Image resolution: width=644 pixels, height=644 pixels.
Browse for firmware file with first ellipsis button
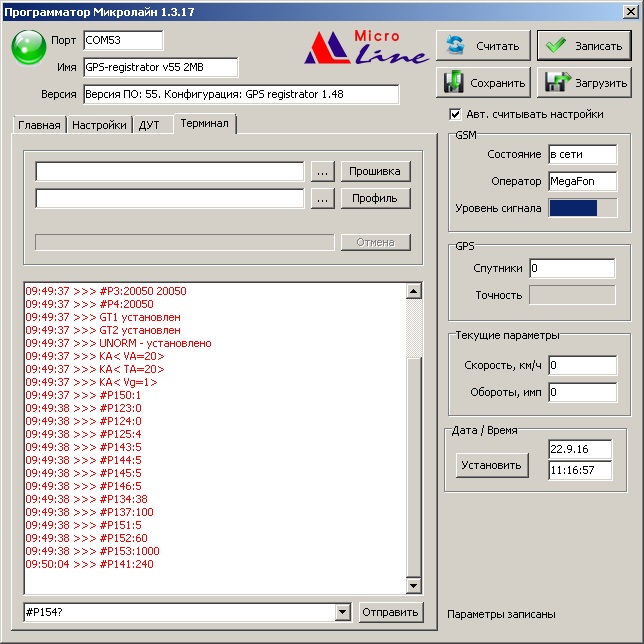[321, 171]
